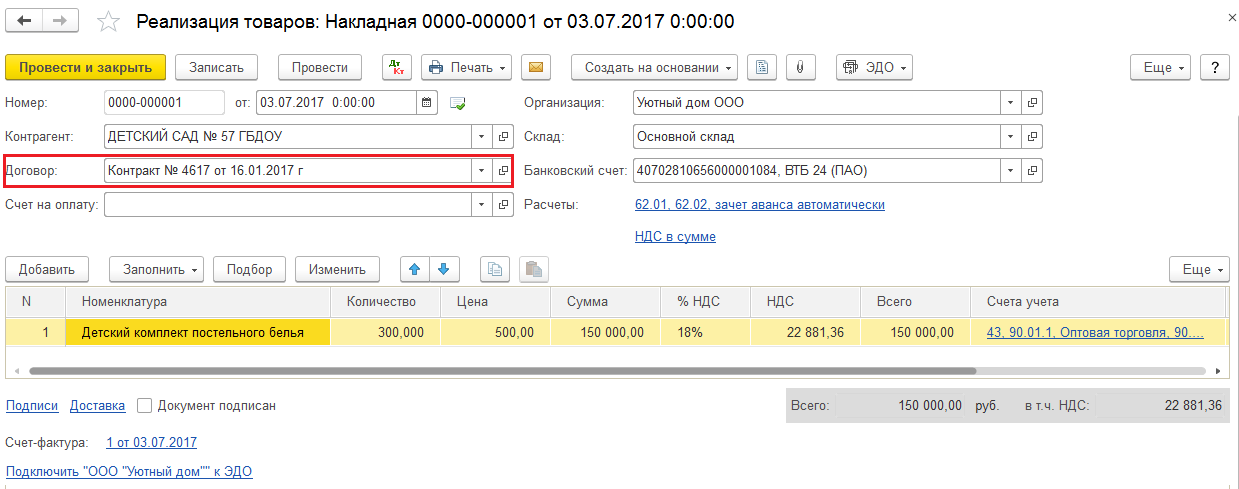Open Создать на основании menu
The width and height of the screenshot is (1239, 489).
point(654,67)
